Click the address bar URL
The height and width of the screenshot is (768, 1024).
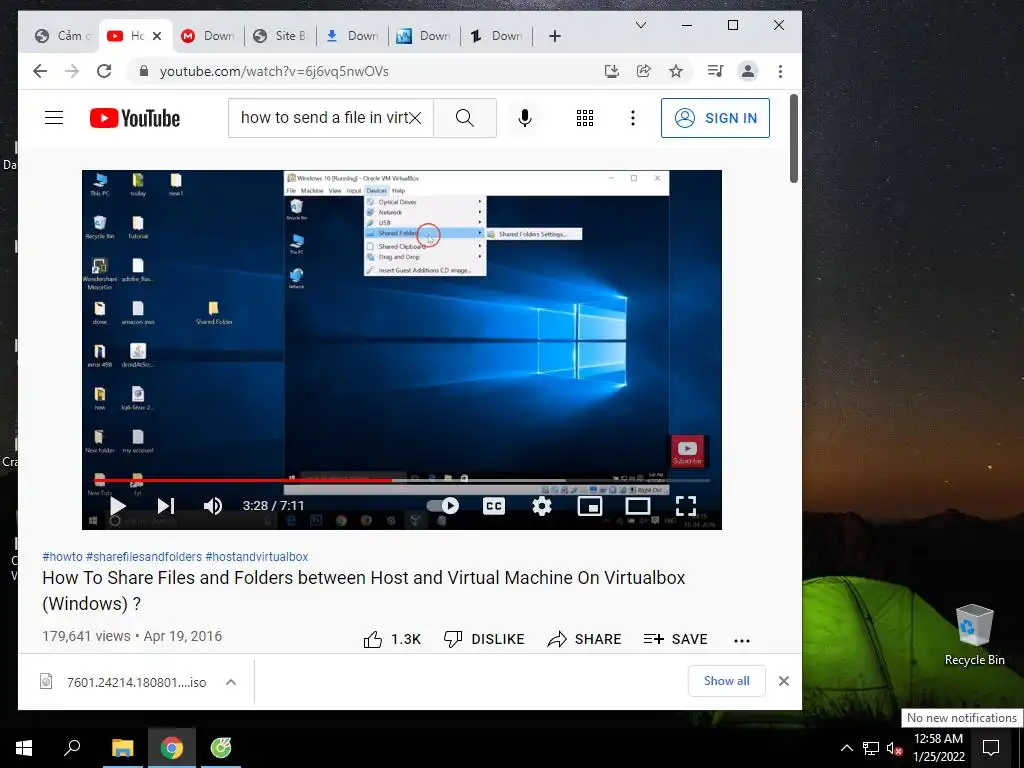click(x=274, y=71)
